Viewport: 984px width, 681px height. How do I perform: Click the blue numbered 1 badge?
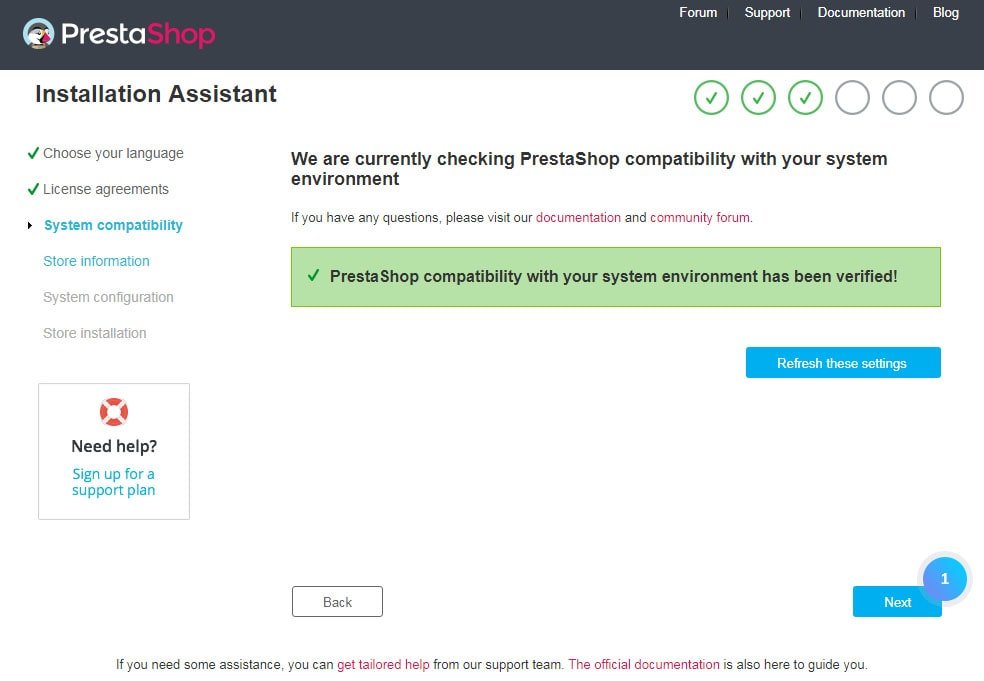pos(945,579)
